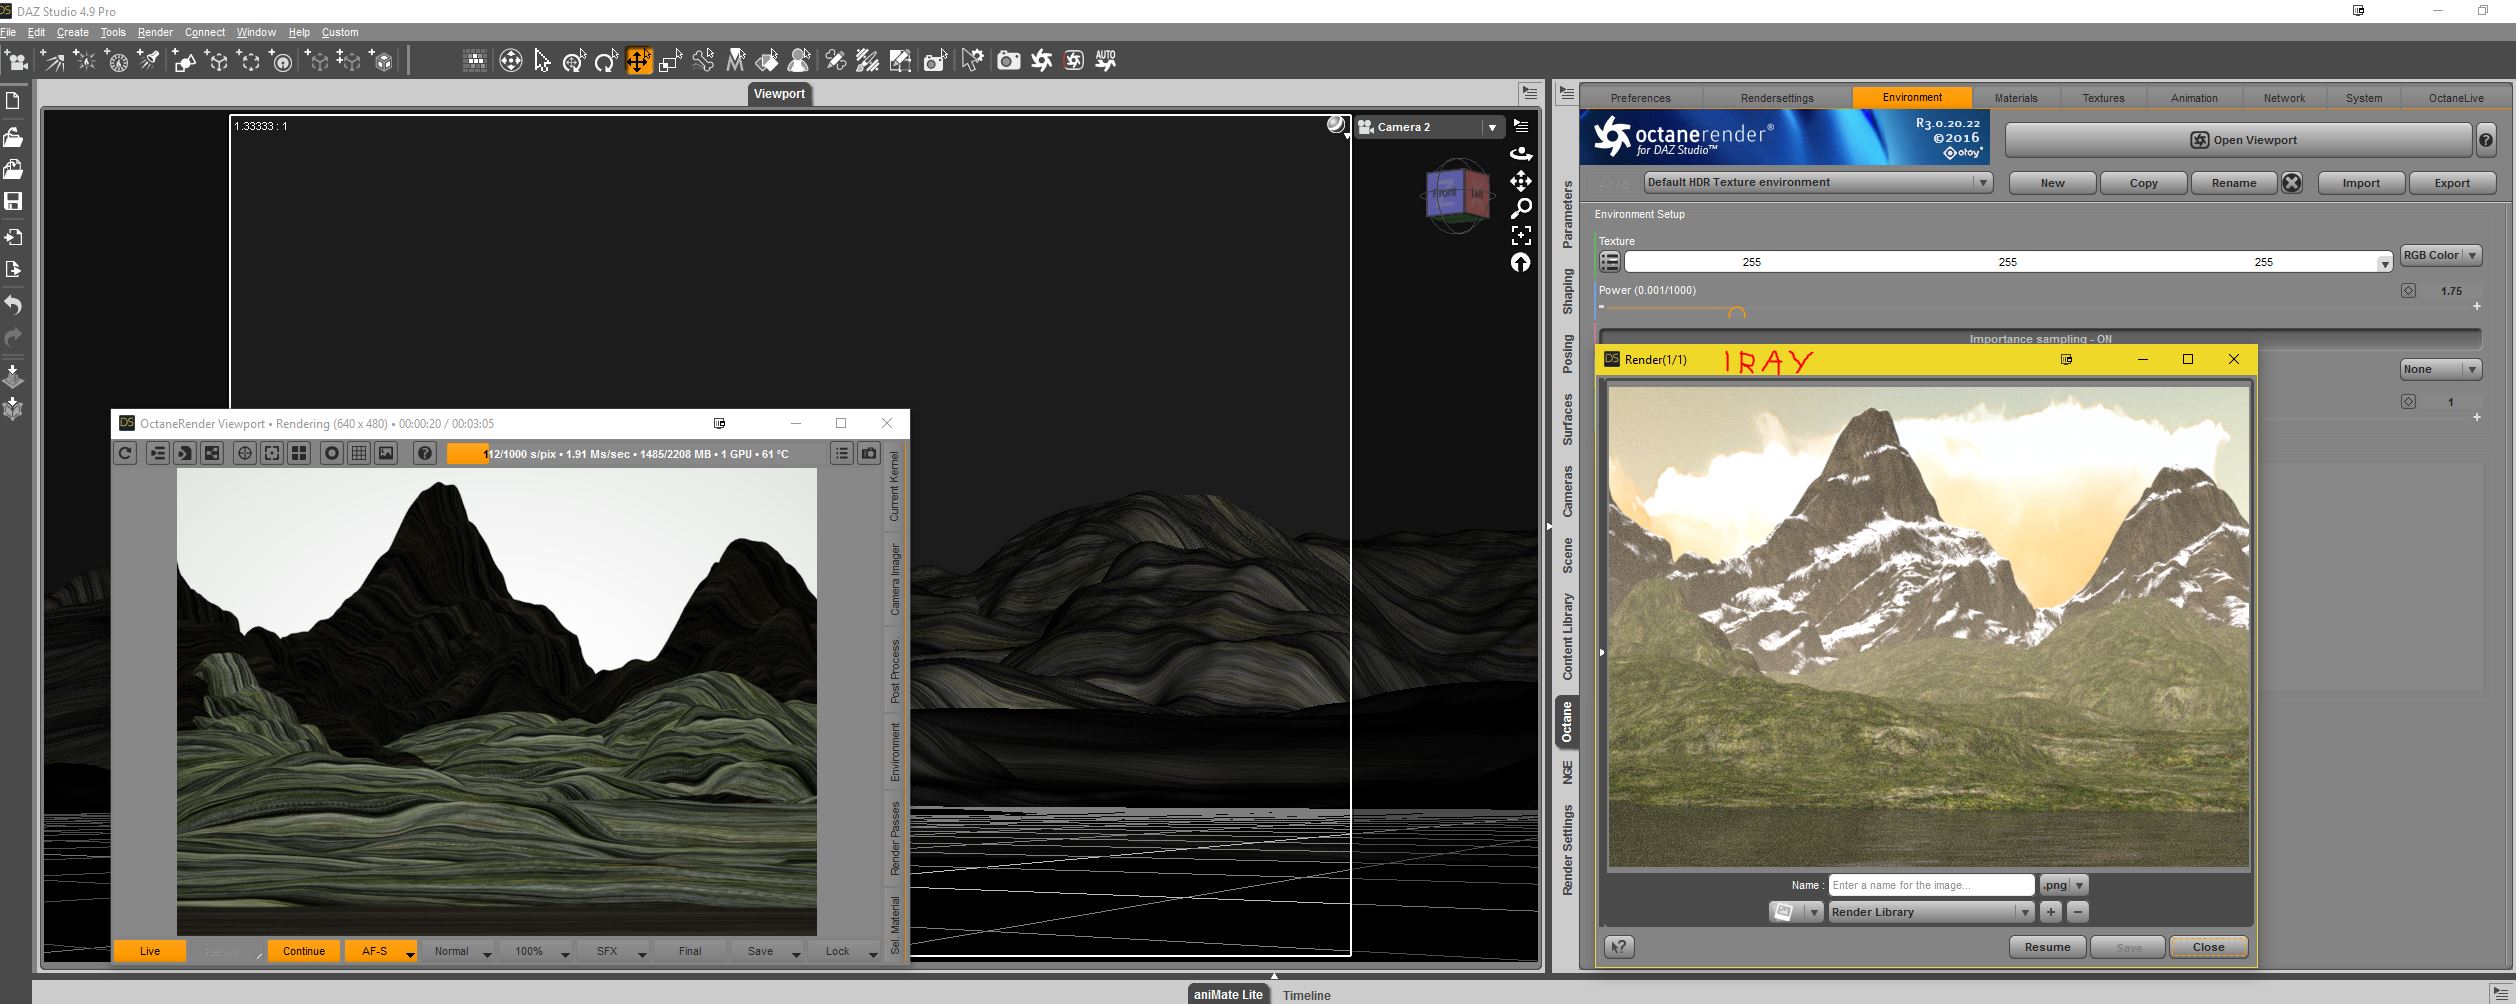This screenshot has width=2516, height=1004.
Task: Open the Render Library dropdown in Render window
Action: tap(1931, 912)
